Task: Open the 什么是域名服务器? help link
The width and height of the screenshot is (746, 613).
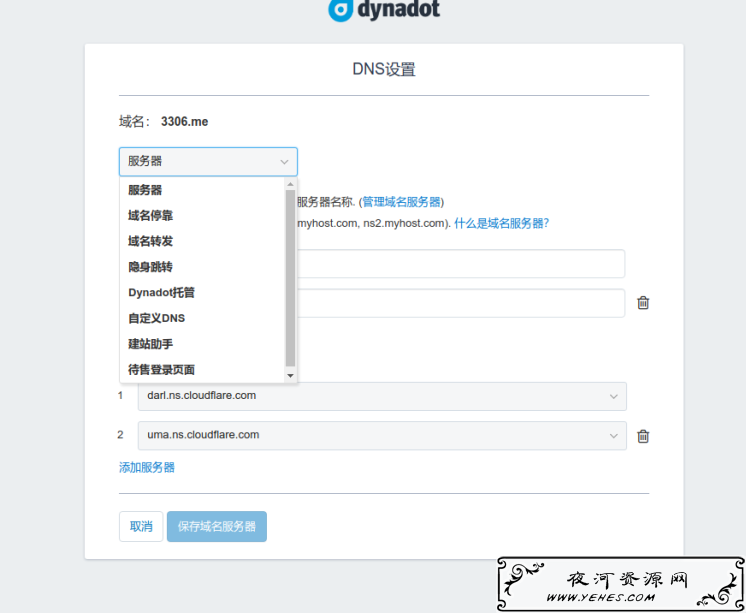Action: point(501,223)
